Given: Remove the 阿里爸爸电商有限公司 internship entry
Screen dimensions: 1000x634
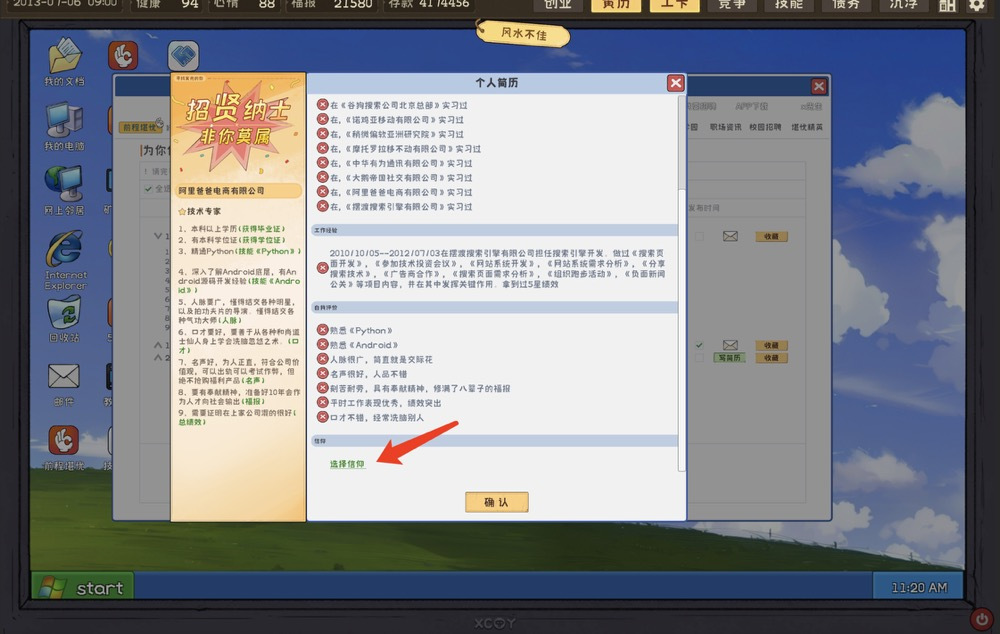Looking at the screenshot, I should click(x=323, y=191).
